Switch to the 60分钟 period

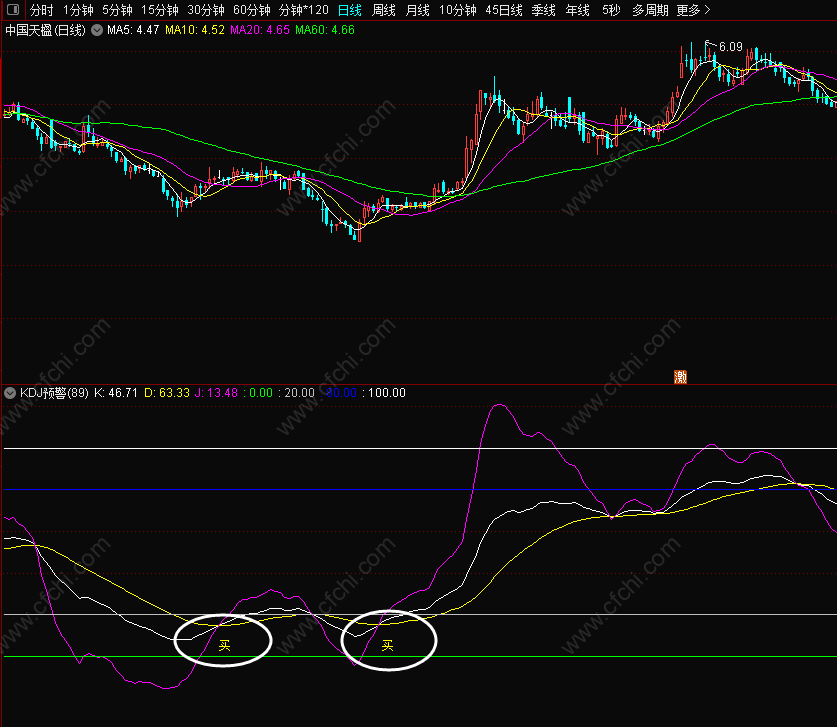point(251,10)
